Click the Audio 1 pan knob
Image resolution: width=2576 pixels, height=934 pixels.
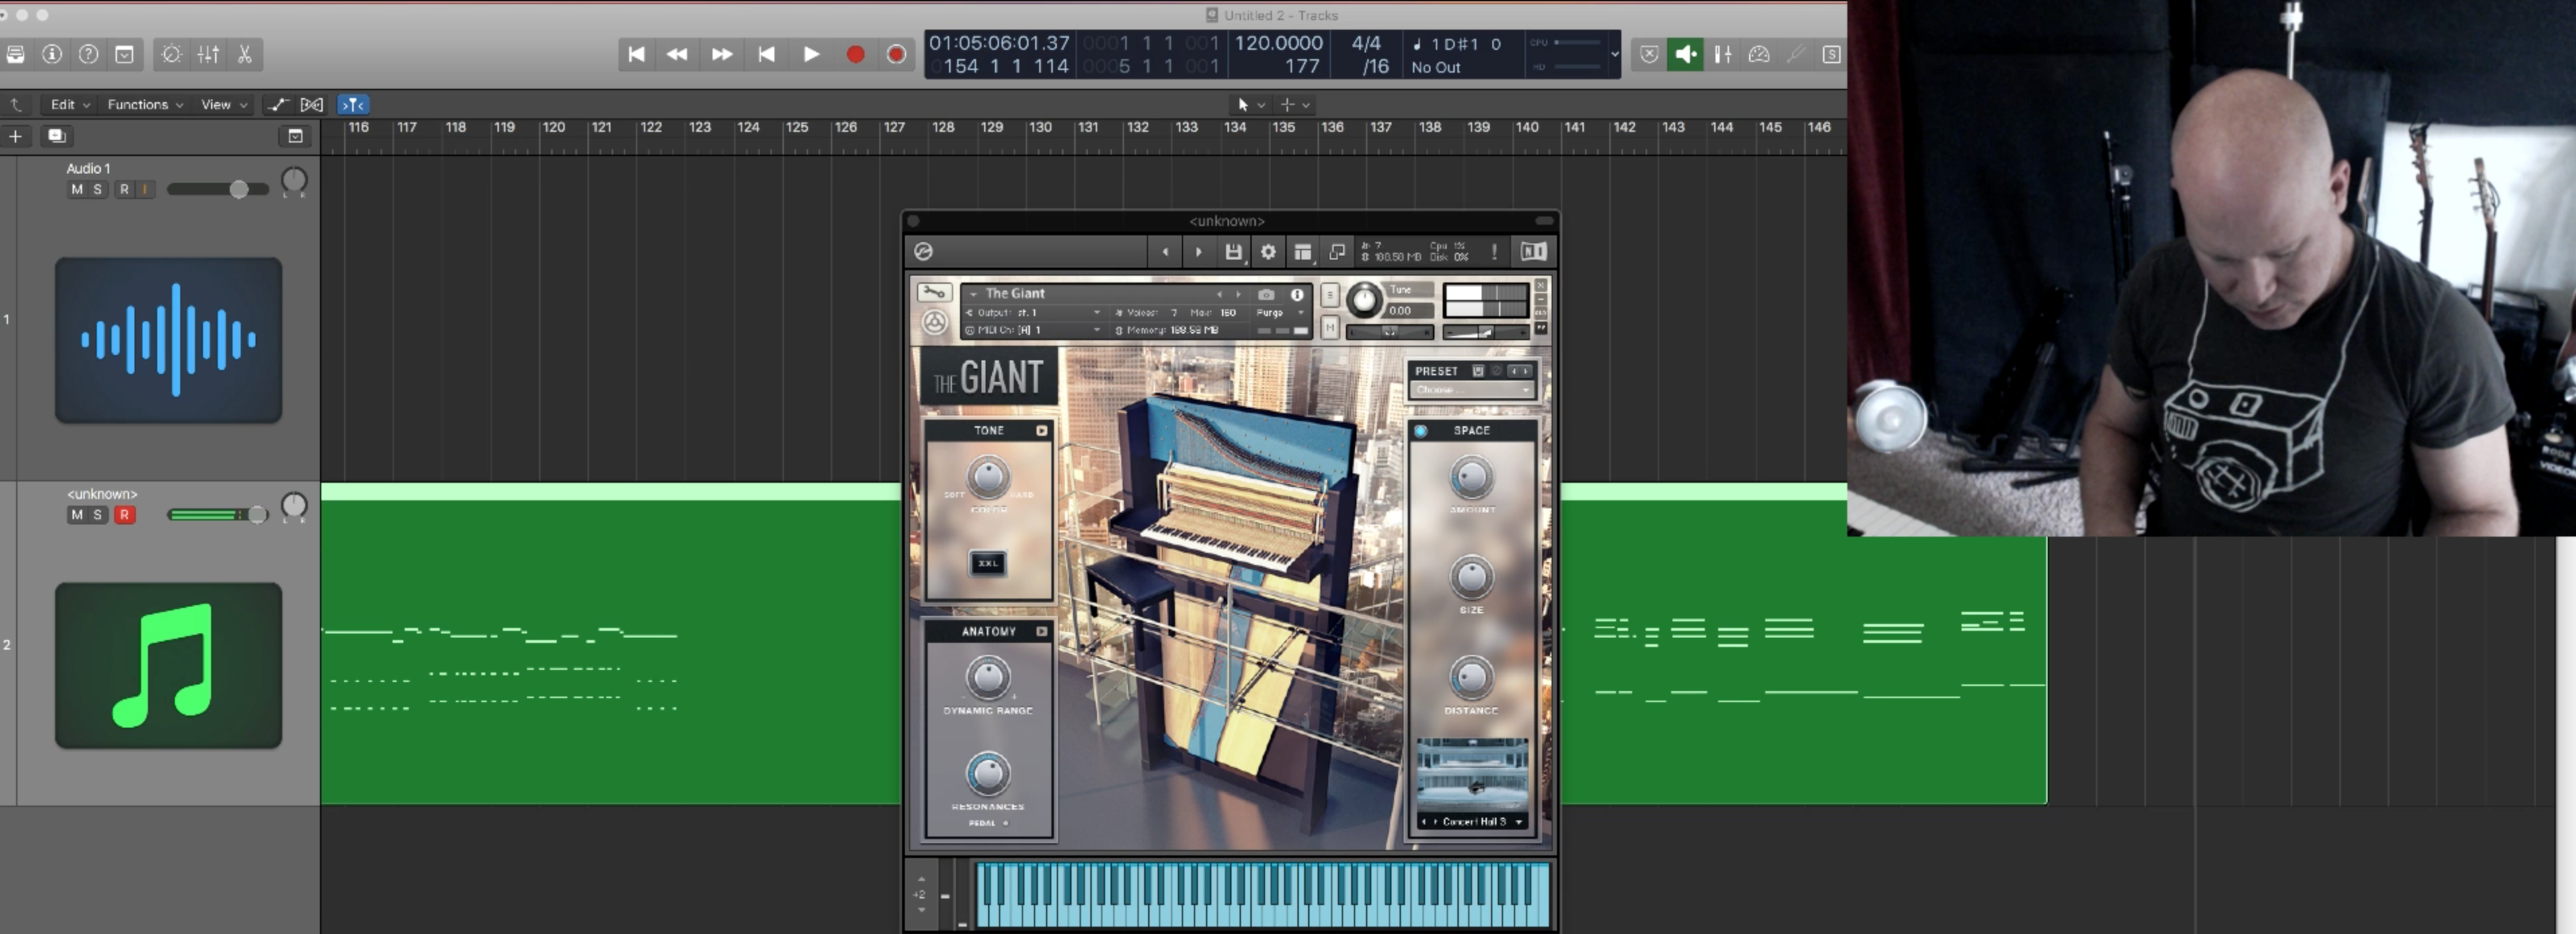click(x=294, y=181)
